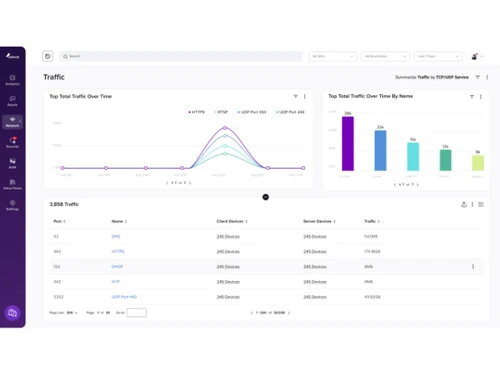Open Top Total Traffic Over Time kebab menu
Screen dimensions: 500x375
pos(304,96)
